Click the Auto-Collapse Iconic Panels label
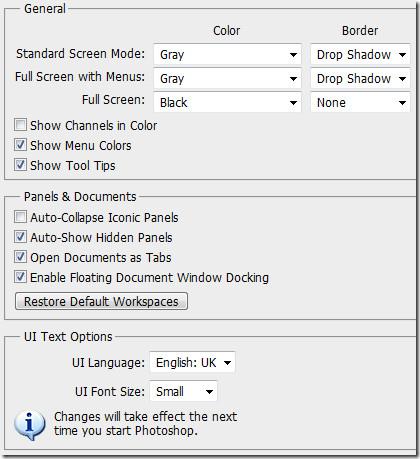Screen dimensions: 420x459 point(104,218)
